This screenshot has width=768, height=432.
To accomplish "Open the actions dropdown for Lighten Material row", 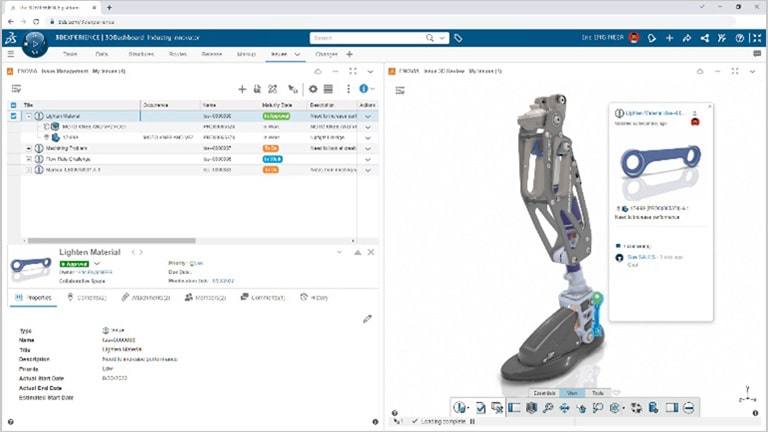I will (x=367, y=116).
